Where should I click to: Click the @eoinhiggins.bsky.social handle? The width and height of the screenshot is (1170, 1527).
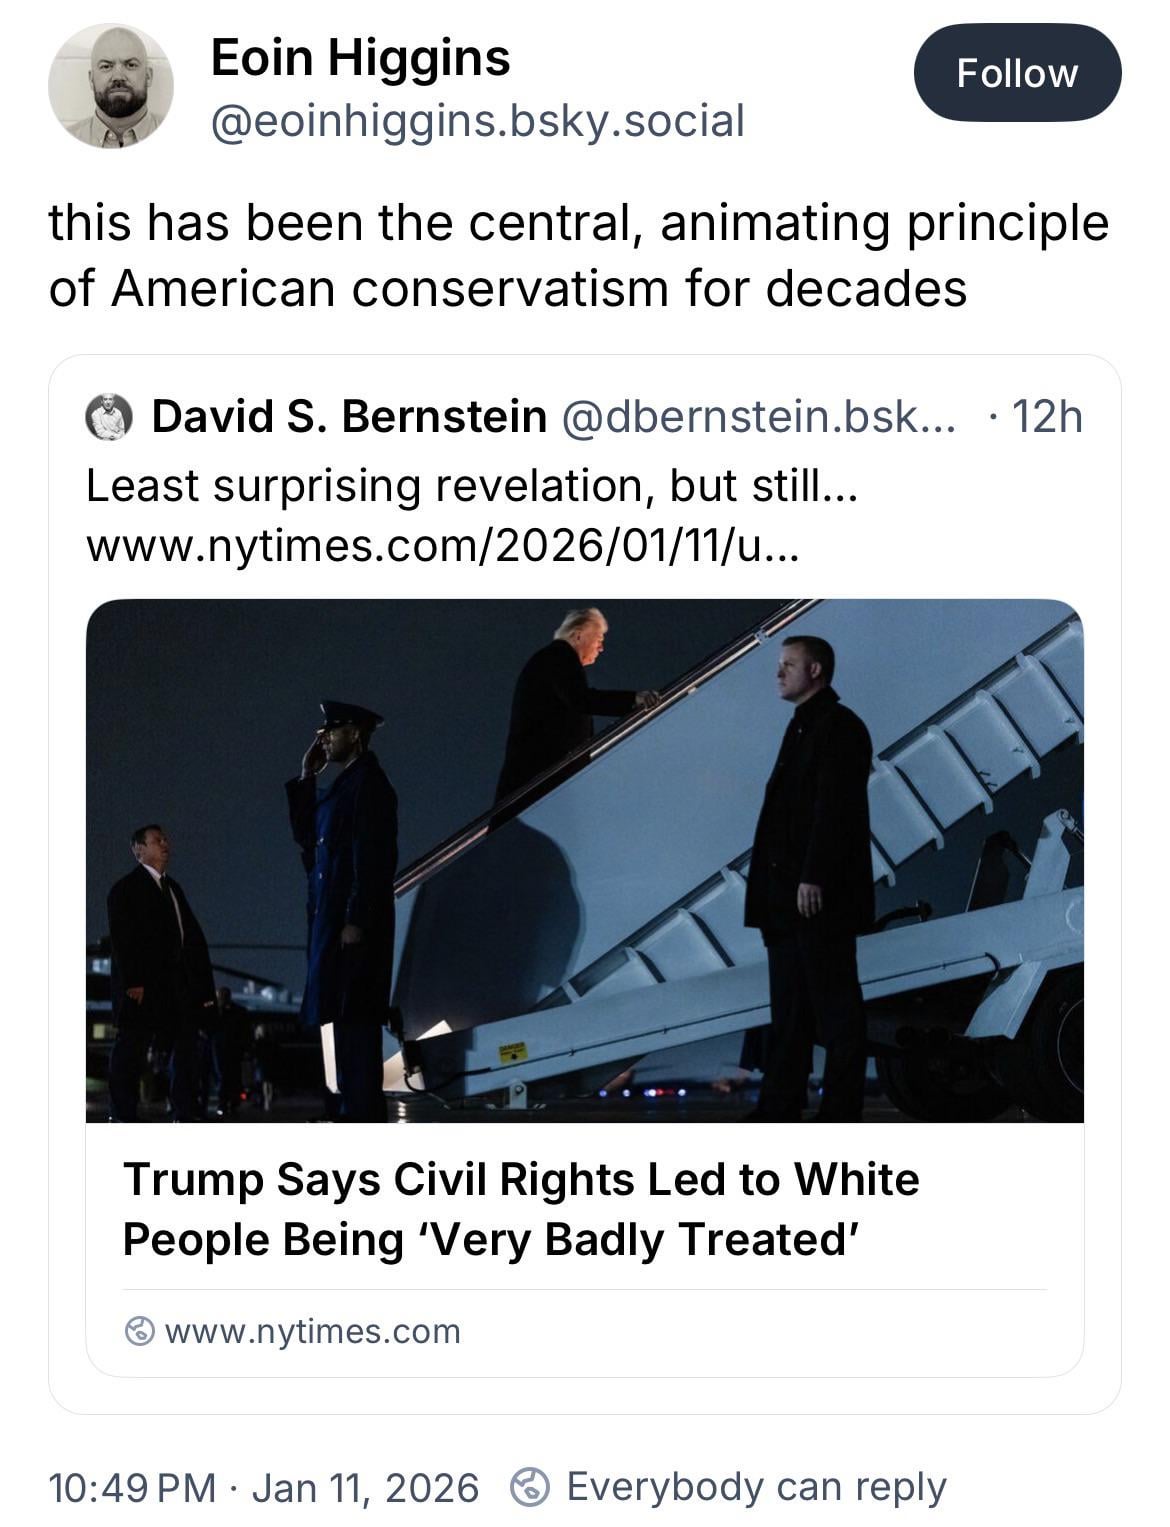coord(477,122)
